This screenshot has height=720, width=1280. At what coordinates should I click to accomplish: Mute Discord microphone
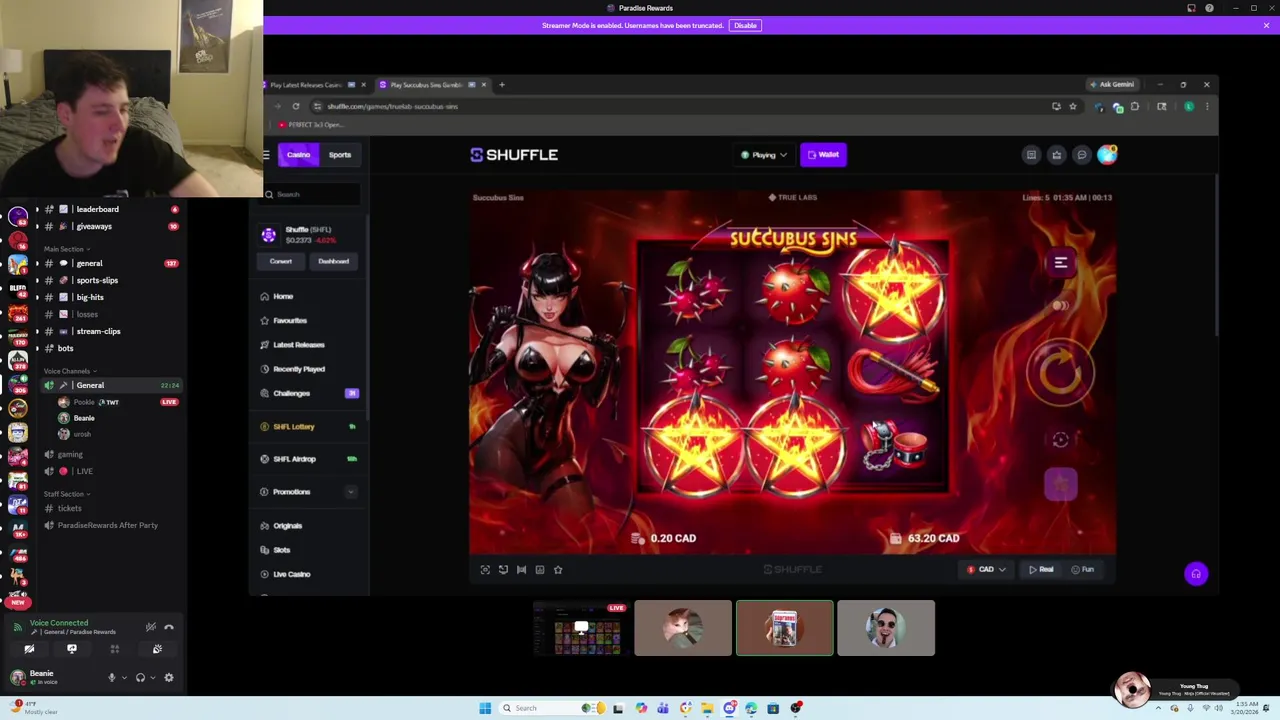point(112,677)
